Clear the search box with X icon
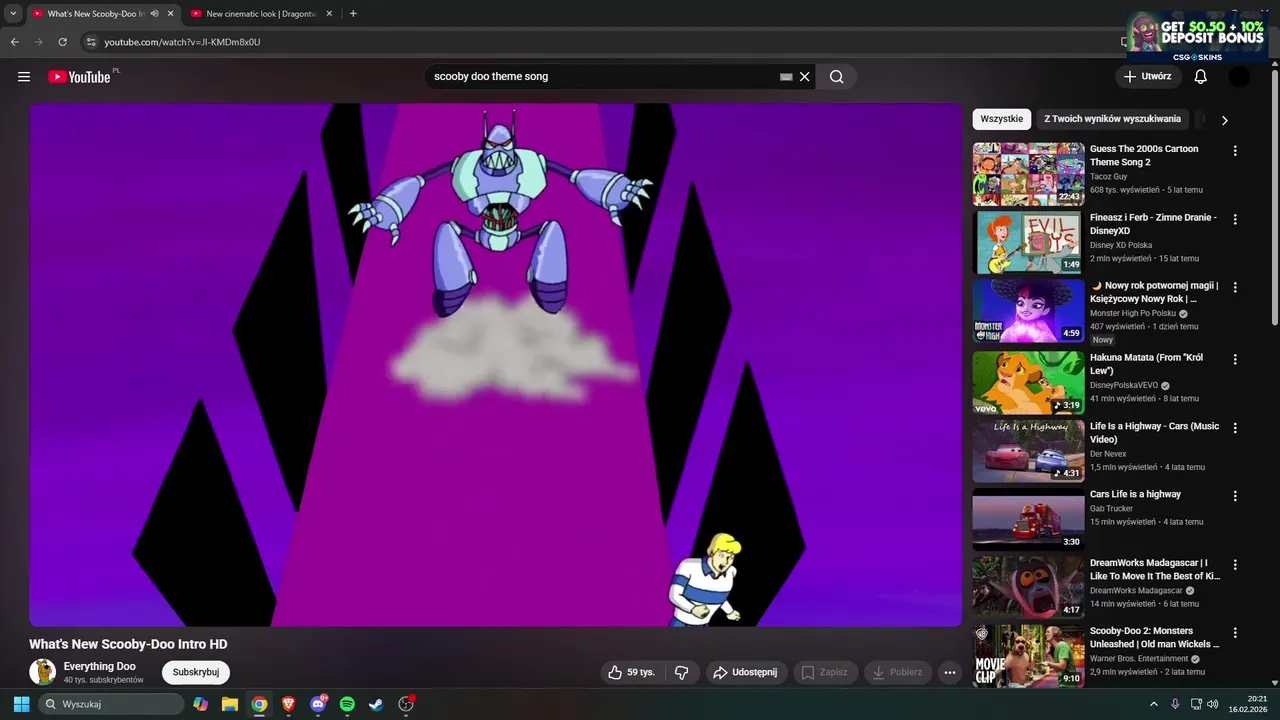This screenshot has height=720, width=1280. (804, 77)
